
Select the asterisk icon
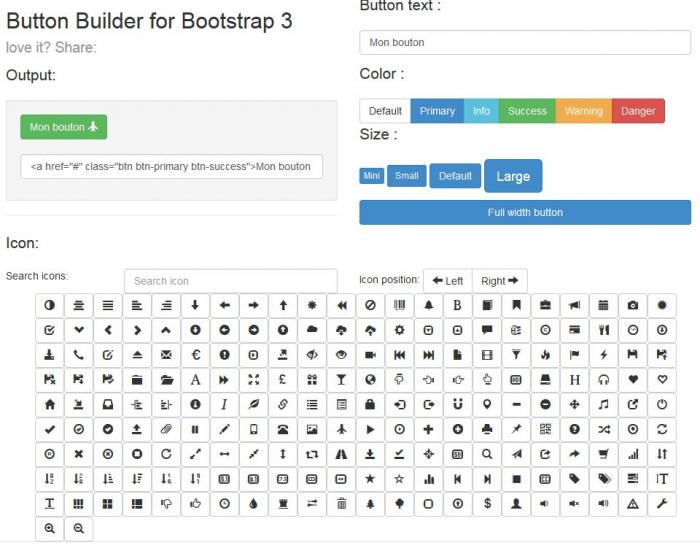(x=312, y=305)
